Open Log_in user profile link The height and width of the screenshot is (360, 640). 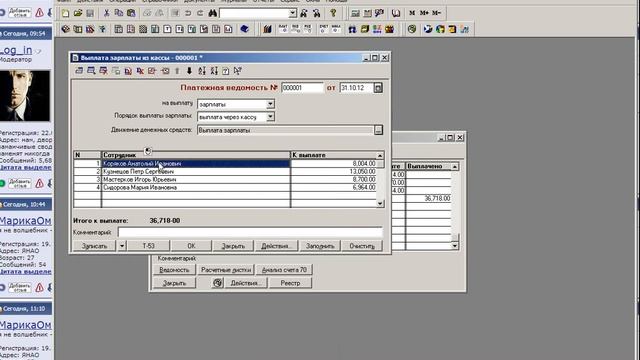click(16, 50)
